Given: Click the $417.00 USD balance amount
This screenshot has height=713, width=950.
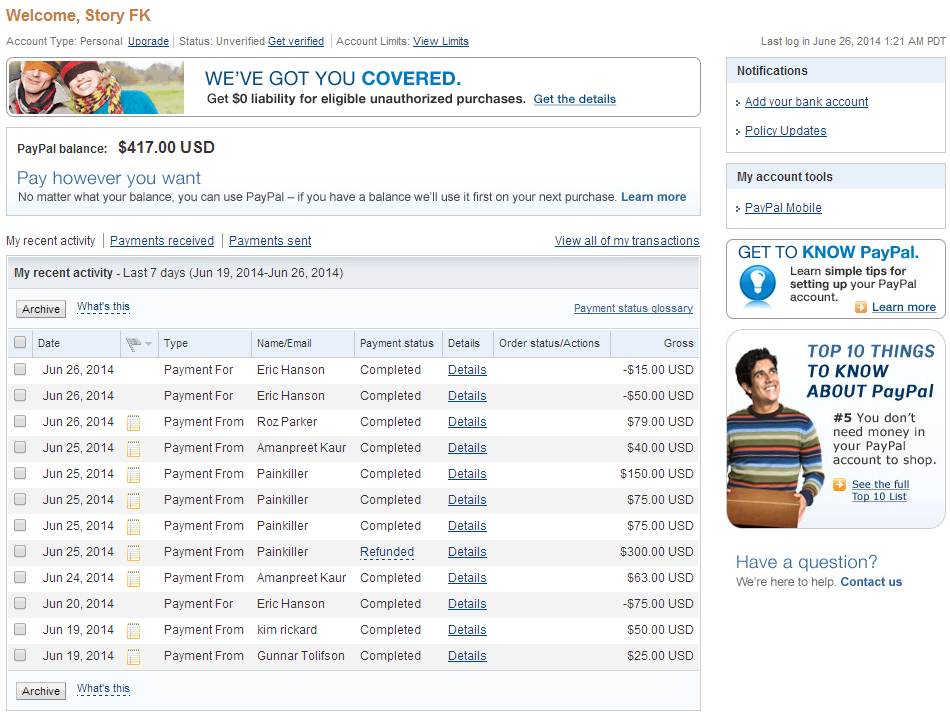Looking at the screenshot, I should click(x=166, y=147).
